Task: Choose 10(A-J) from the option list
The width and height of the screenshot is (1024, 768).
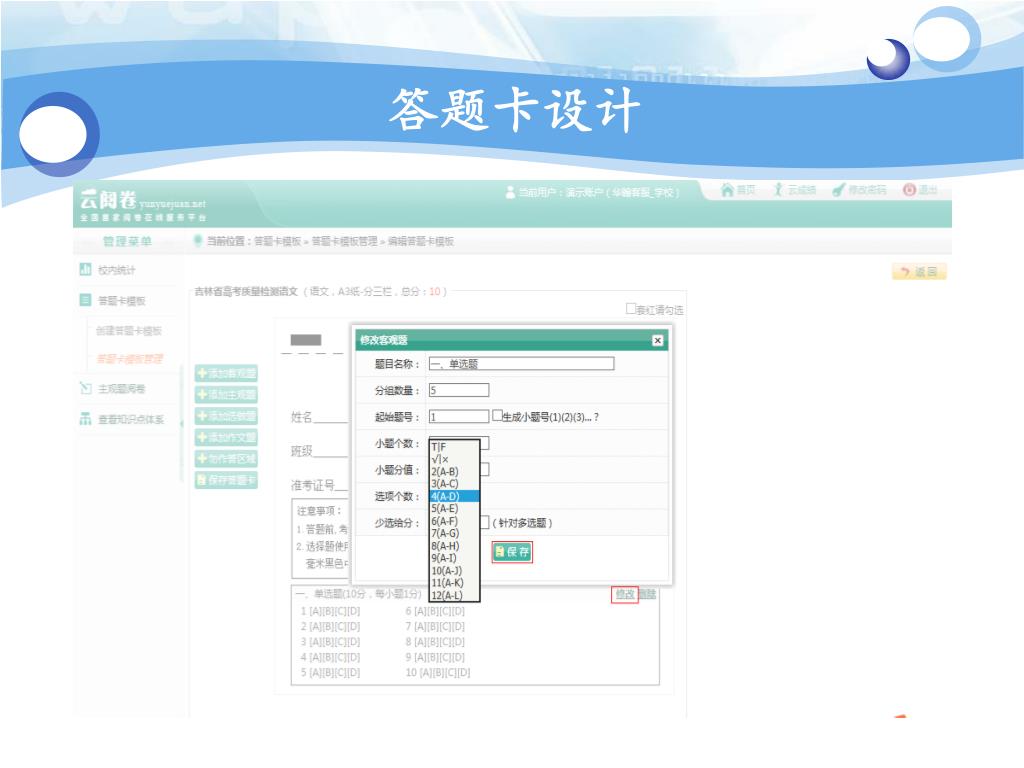Action: coord(454,571)
